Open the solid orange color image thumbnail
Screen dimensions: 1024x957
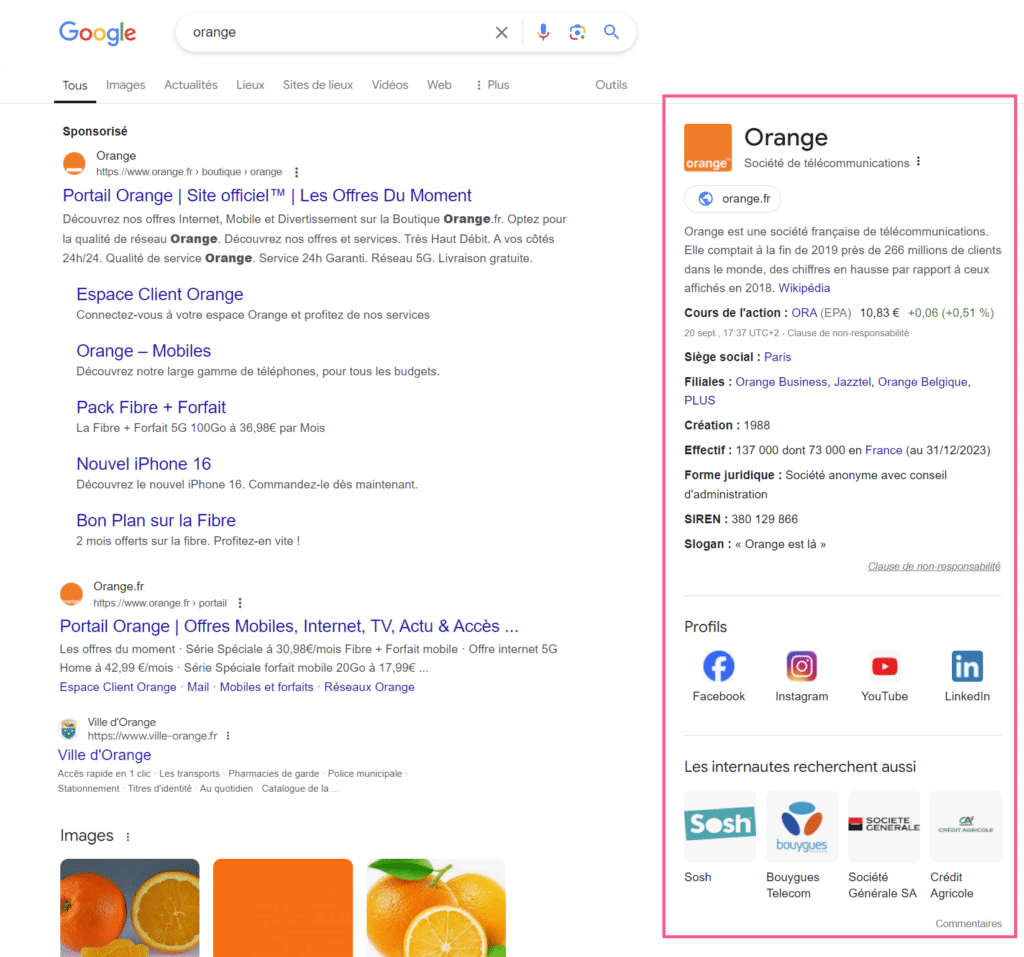[x=283, y=907]
